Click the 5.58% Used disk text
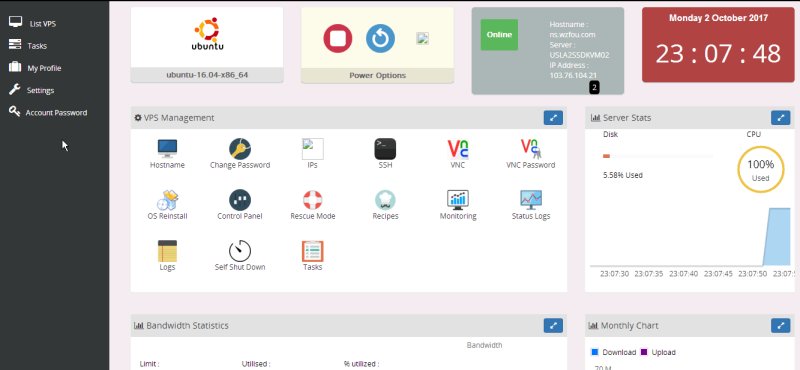Viewport: 800px width, 370px height. point(622,175)
